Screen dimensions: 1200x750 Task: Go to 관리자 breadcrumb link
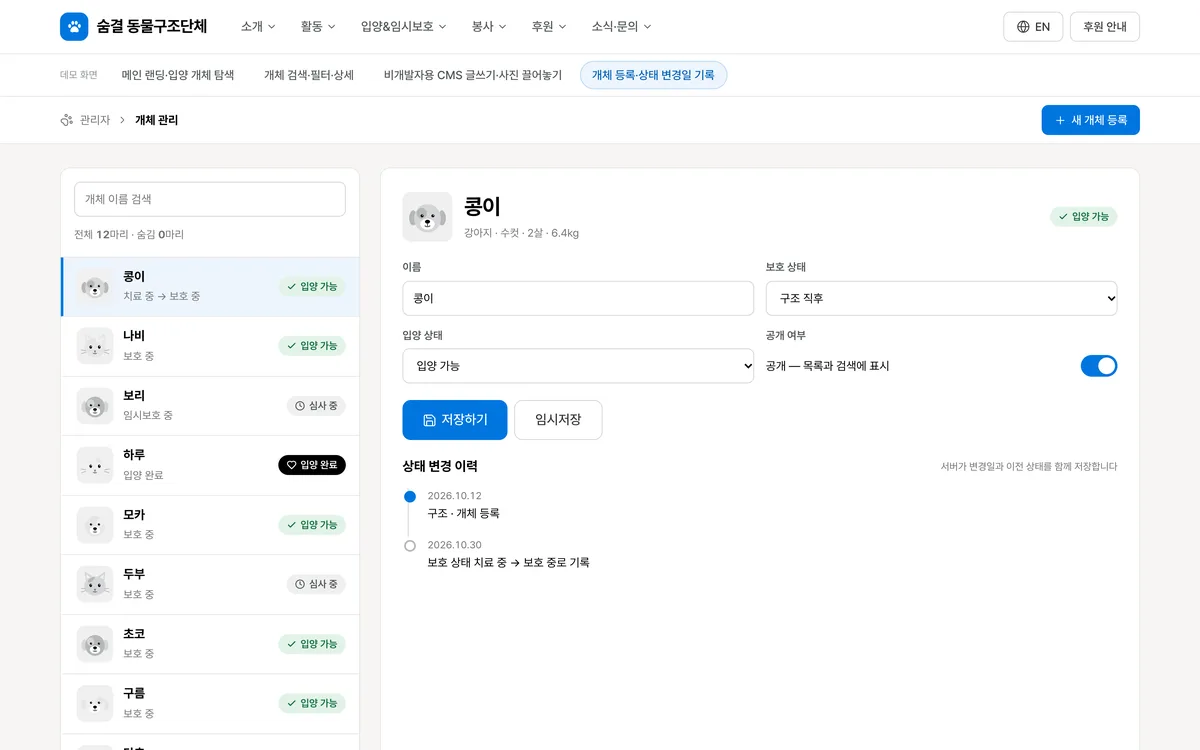point(95,120)
